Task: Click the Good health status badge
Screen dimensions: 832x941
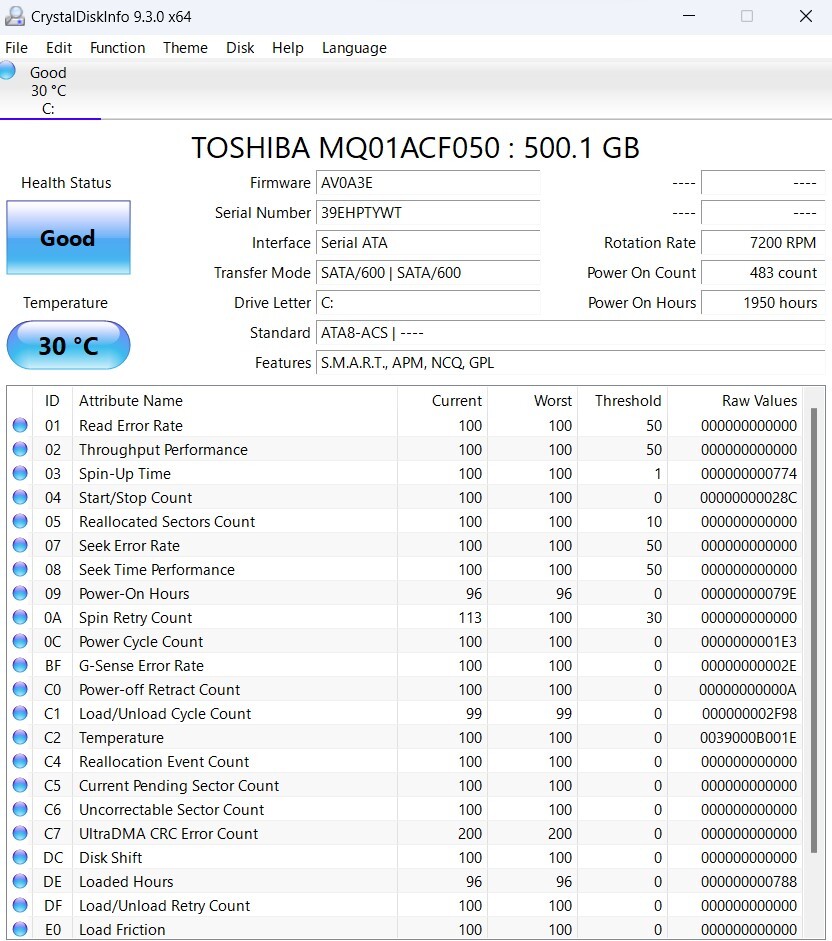Action: (67, 237)
